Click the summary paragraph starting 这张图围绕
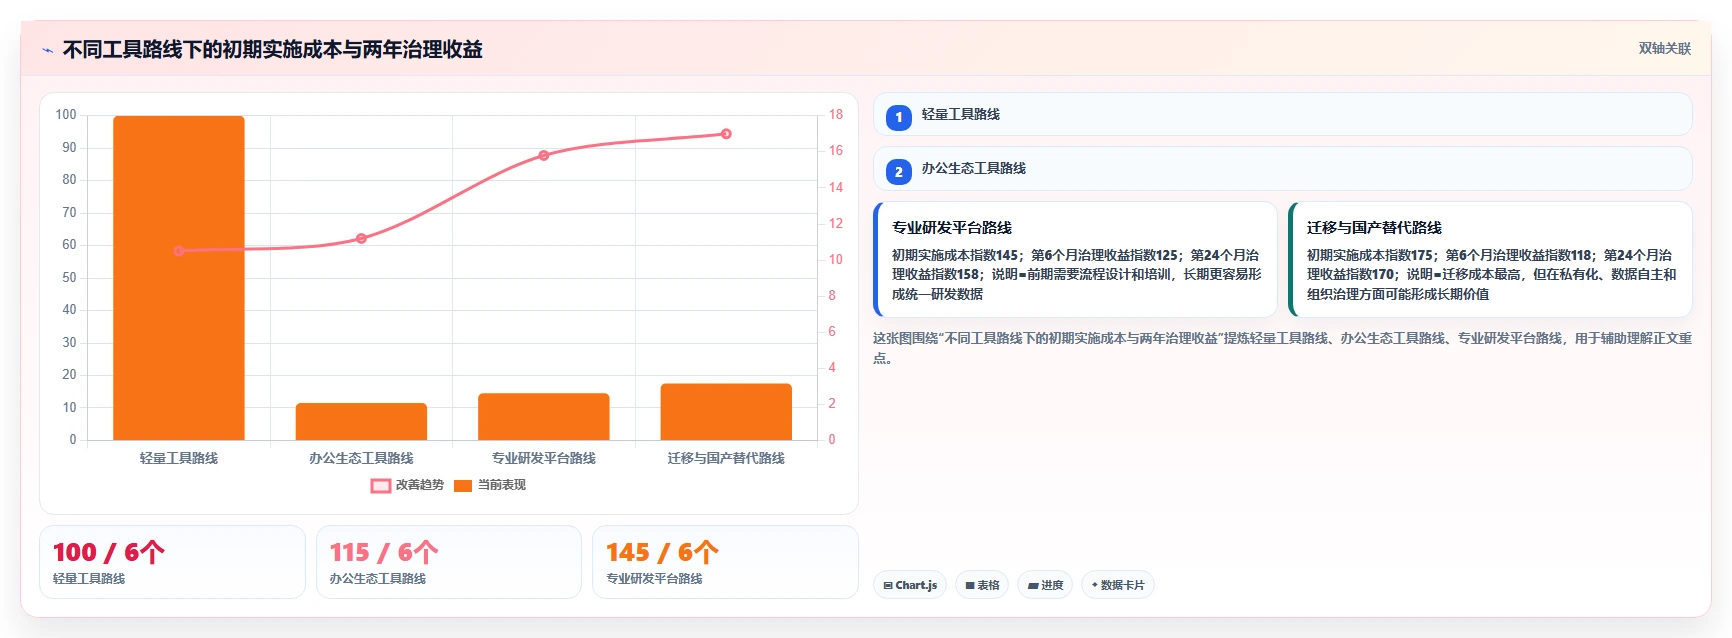 click(x=1282, y=348)
